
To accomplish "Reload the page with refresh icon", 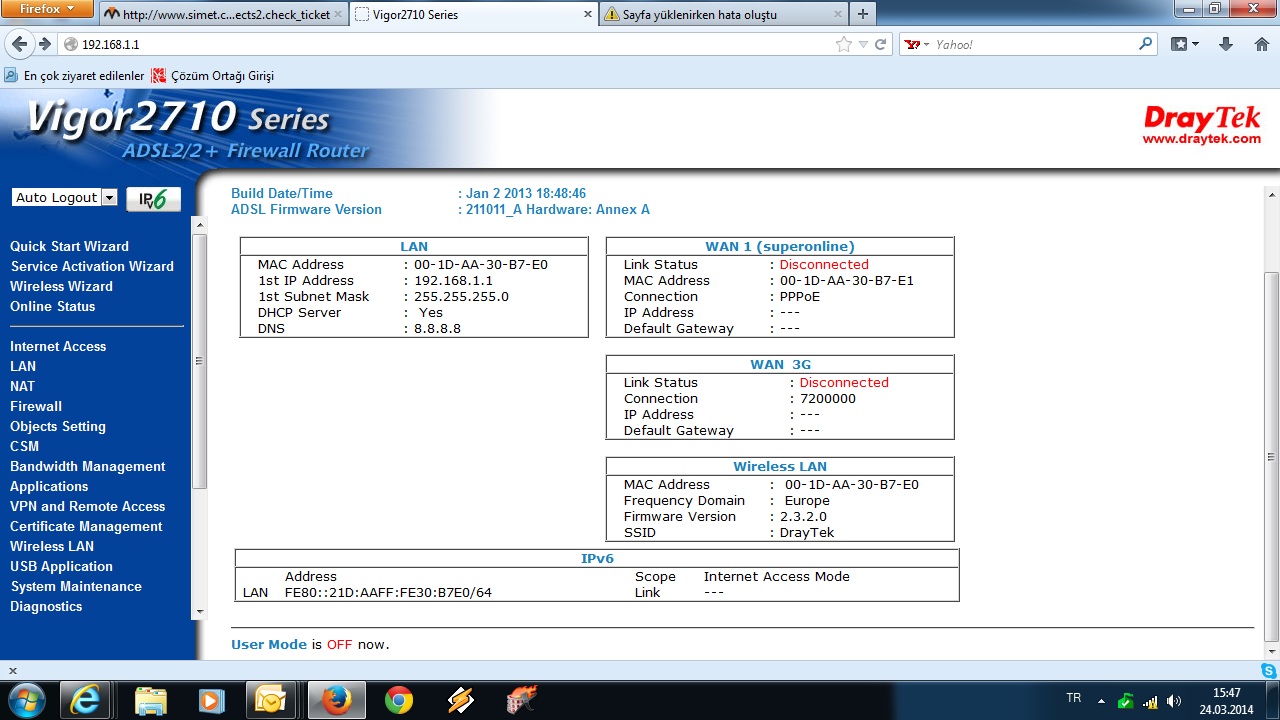I will pos(881,44).
